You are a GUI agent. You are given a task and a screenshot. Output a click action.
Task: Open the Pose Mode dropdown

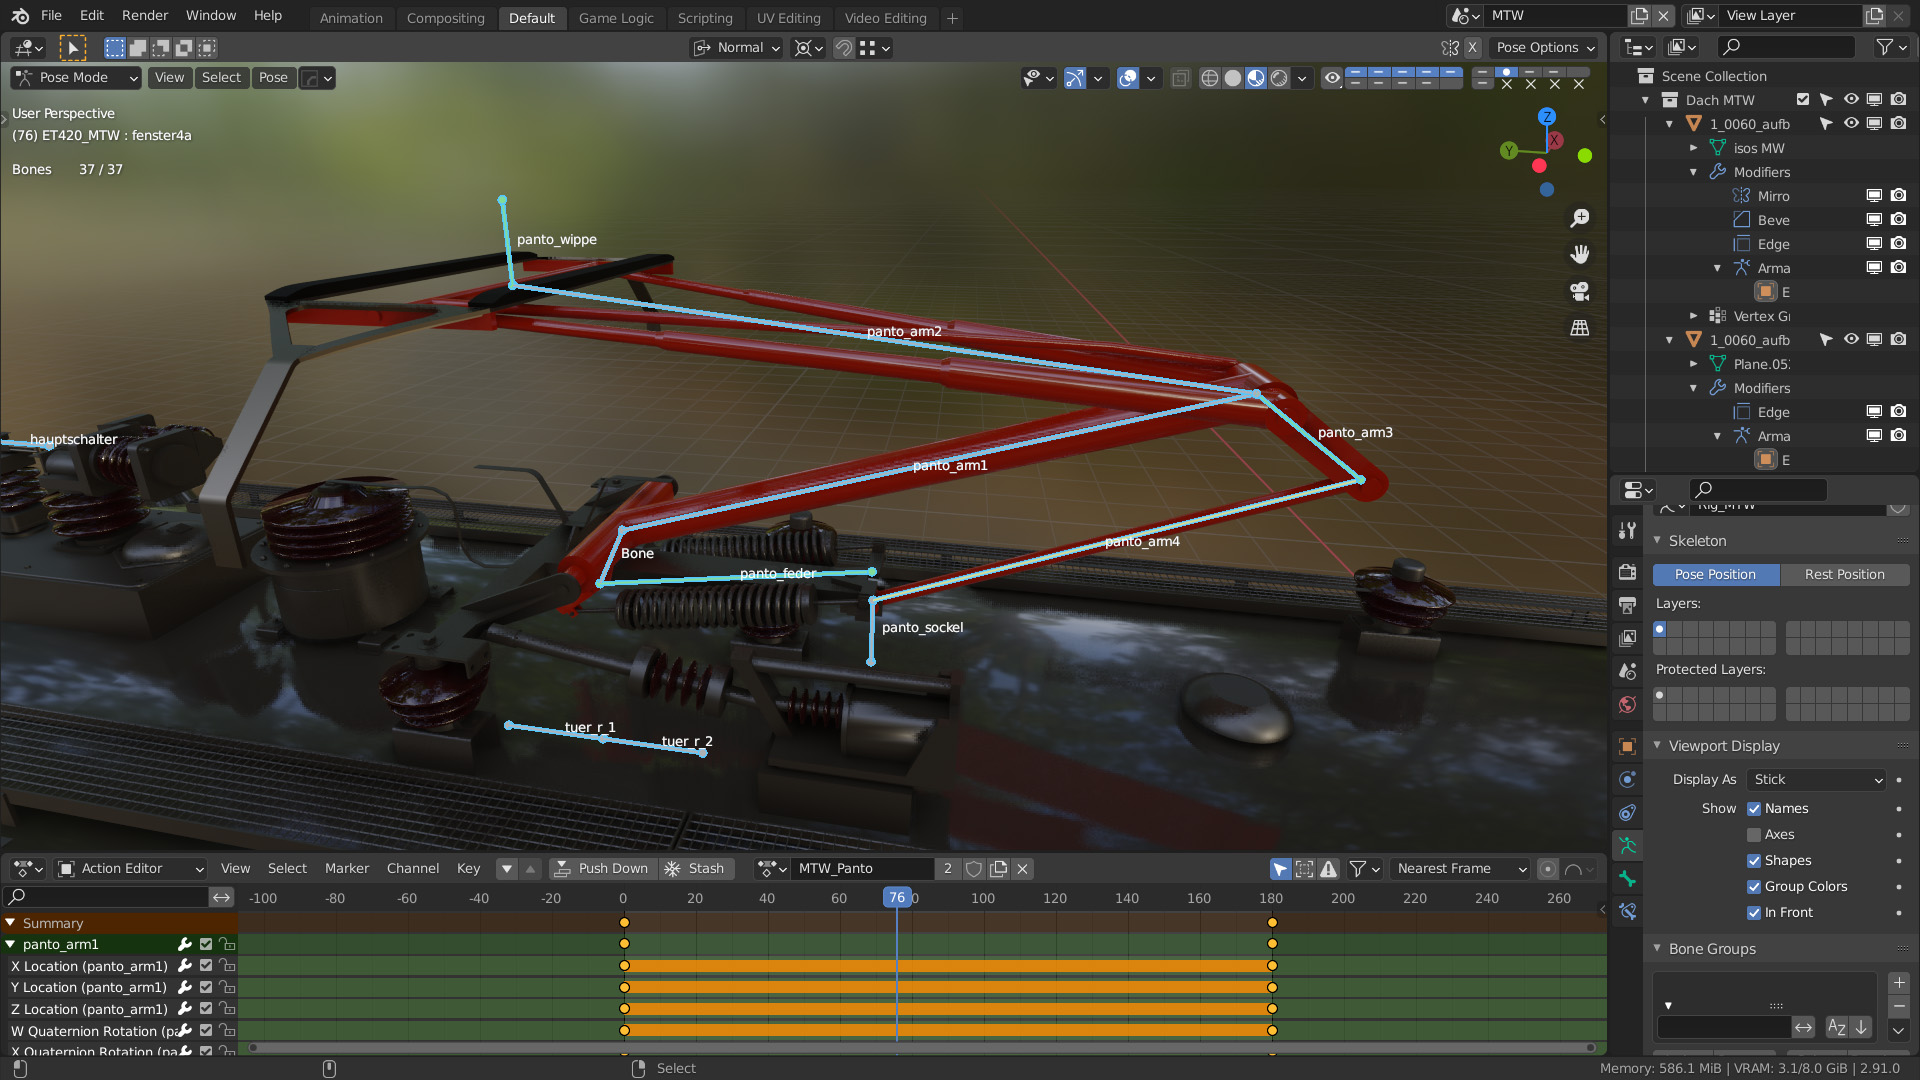[x=76, y=78]
